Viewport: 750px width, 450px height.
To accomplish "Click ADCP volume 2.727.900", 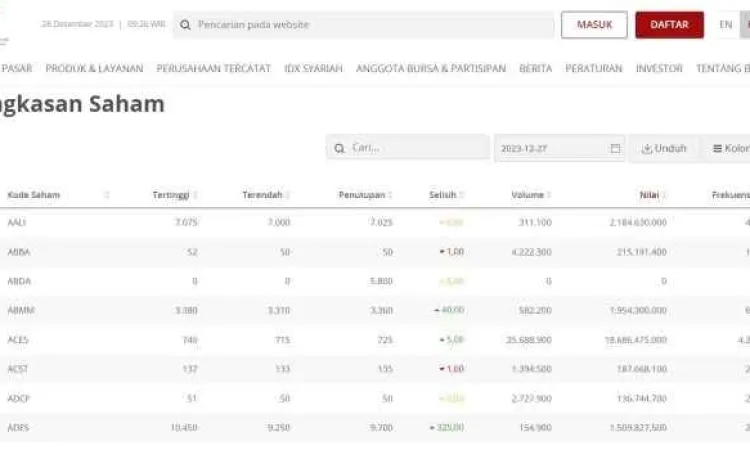I will click(531, 398).
